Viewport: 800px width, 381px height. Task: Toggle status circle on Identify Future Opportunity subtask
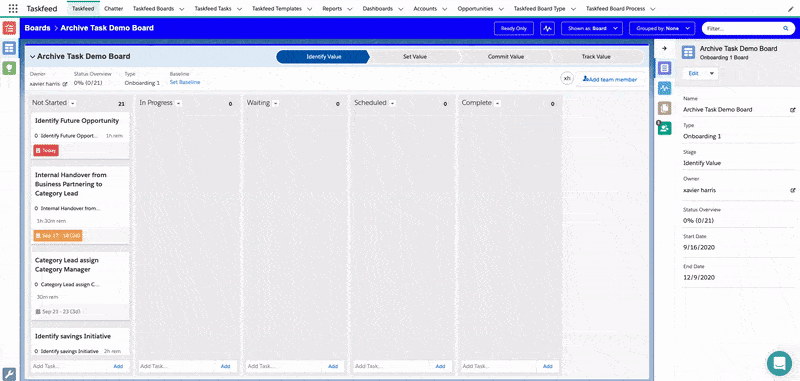click(37, 136)
